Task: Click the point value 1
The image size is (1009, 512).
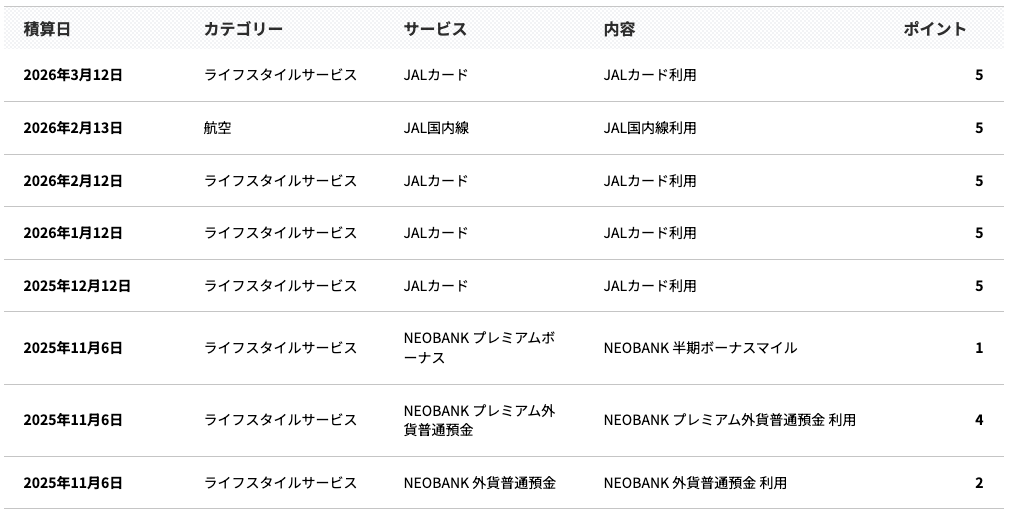Action: click(x=979, y=348)
